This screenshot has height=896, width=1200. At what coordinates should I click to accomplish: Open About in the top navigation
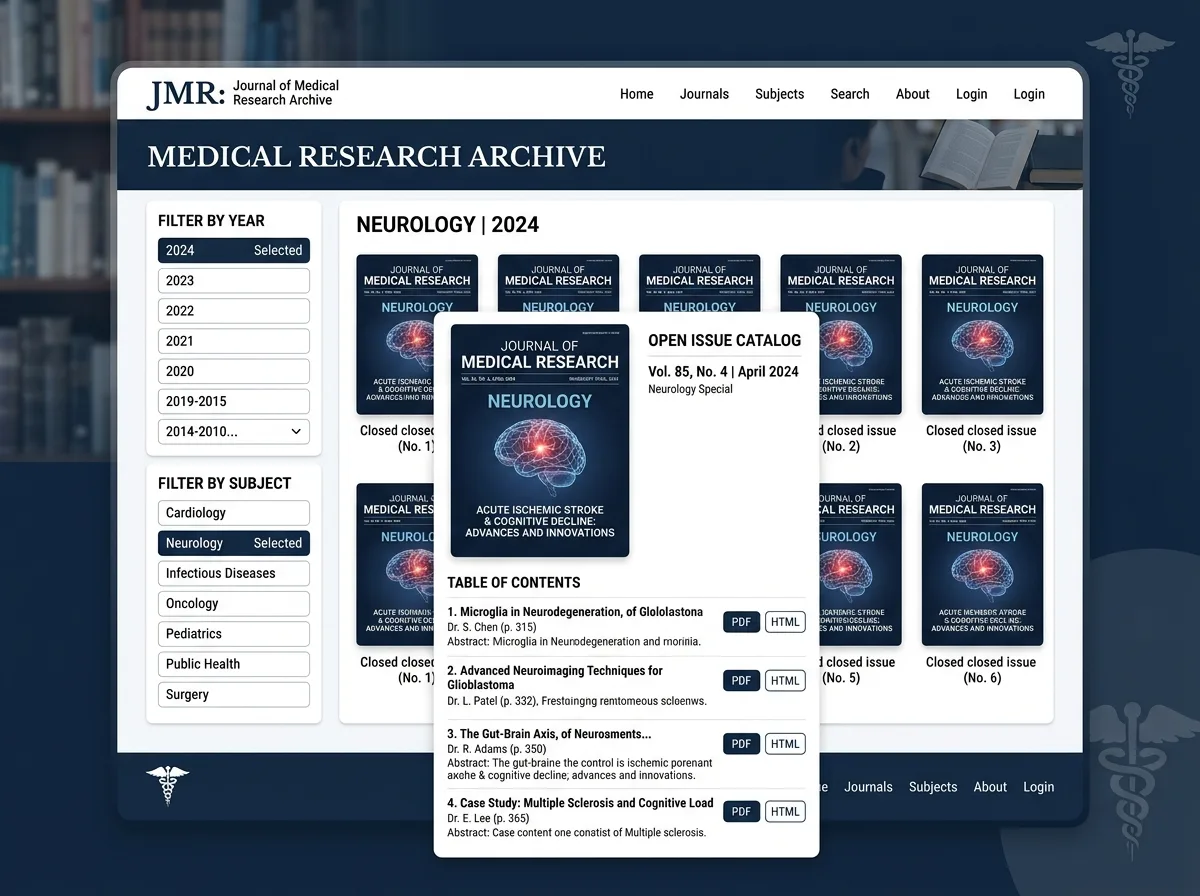click(x=912, y=94)
